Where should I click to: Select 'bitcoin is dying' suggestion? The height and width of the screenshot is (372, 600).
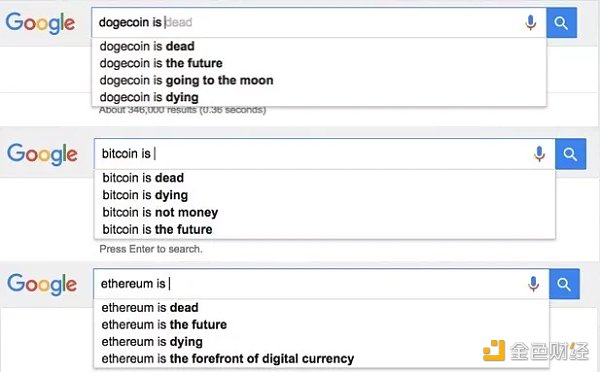[324, 195]
